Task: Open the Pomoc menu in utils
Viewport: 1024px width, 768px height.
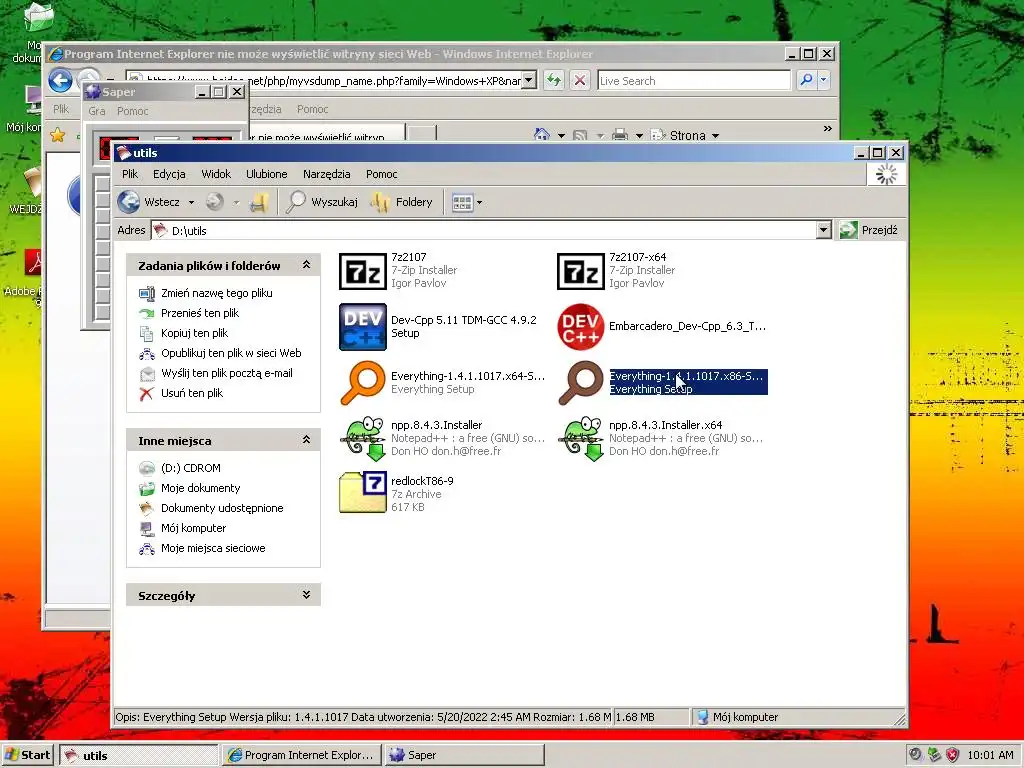Action: 381,174
